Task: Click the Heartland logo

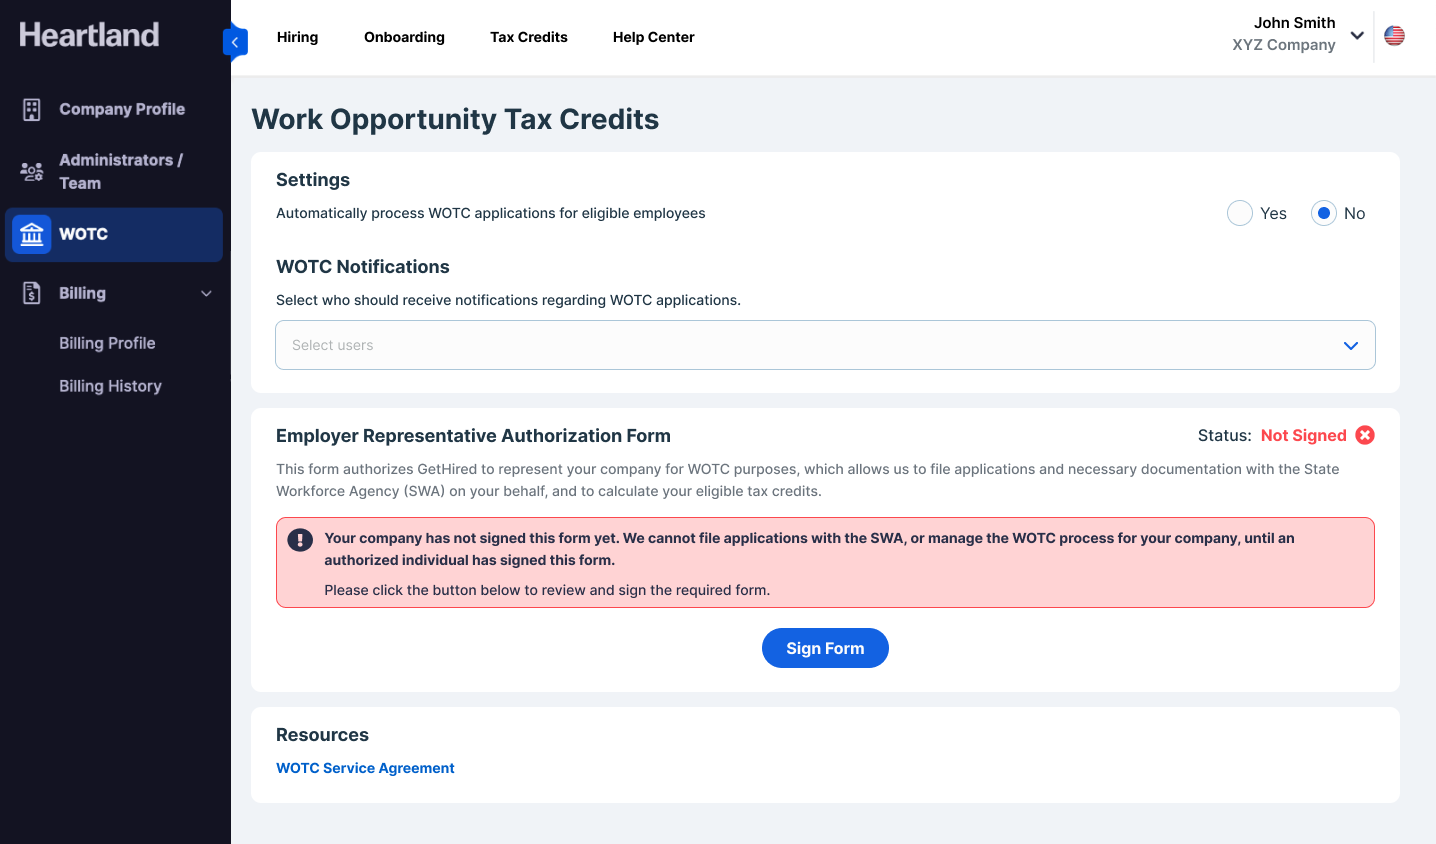Action: [x=89, y=35]
